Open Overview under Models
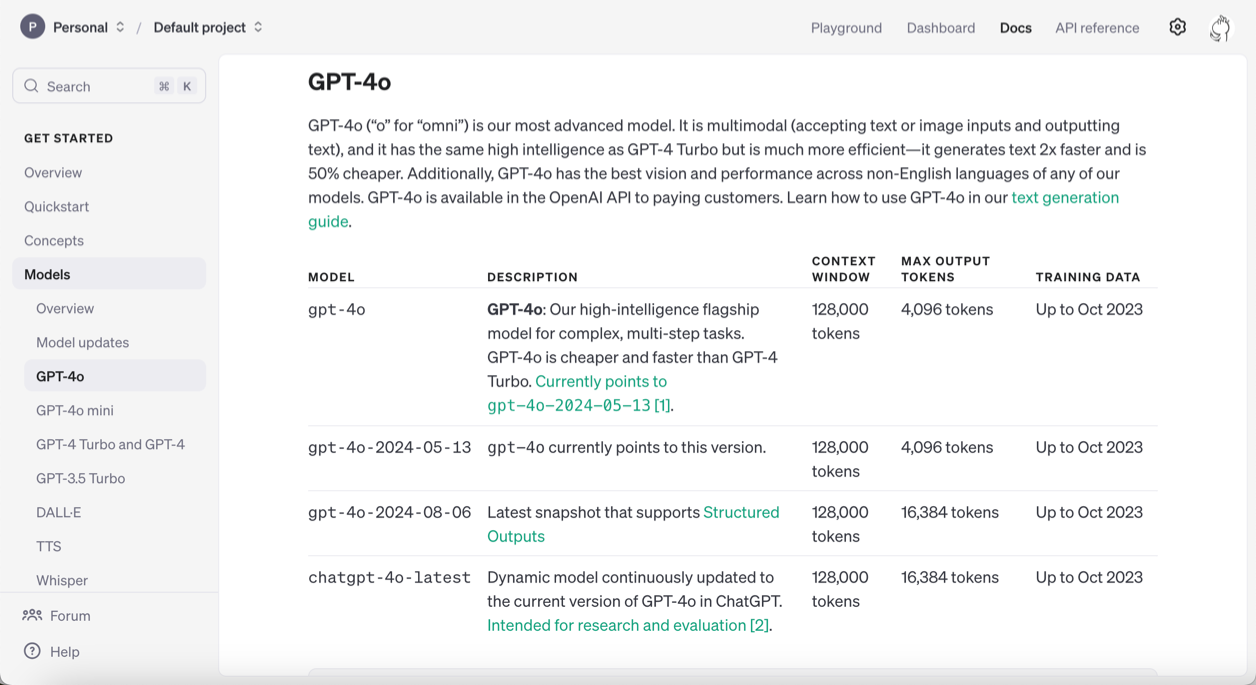1256x685 pixels. click(x=65, y=308)
